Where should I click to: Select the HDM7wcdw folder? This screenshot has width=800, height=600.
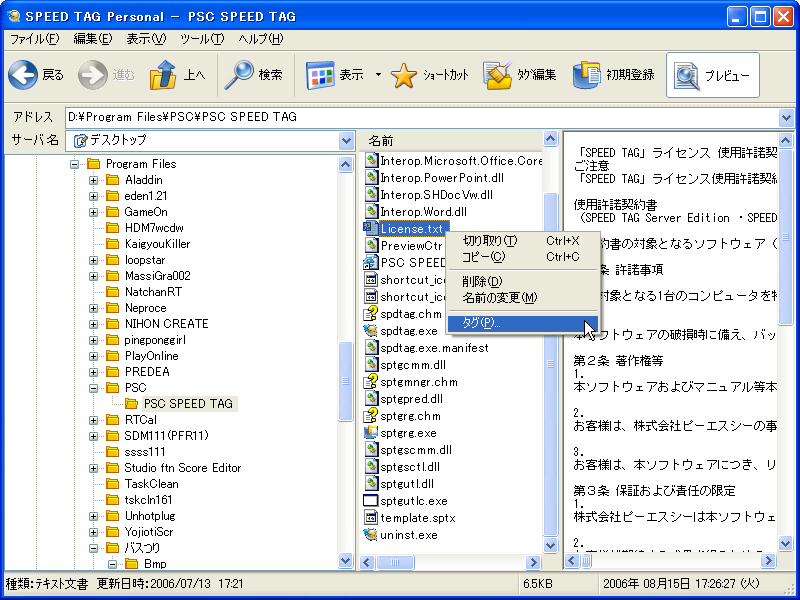pos(154,228)
